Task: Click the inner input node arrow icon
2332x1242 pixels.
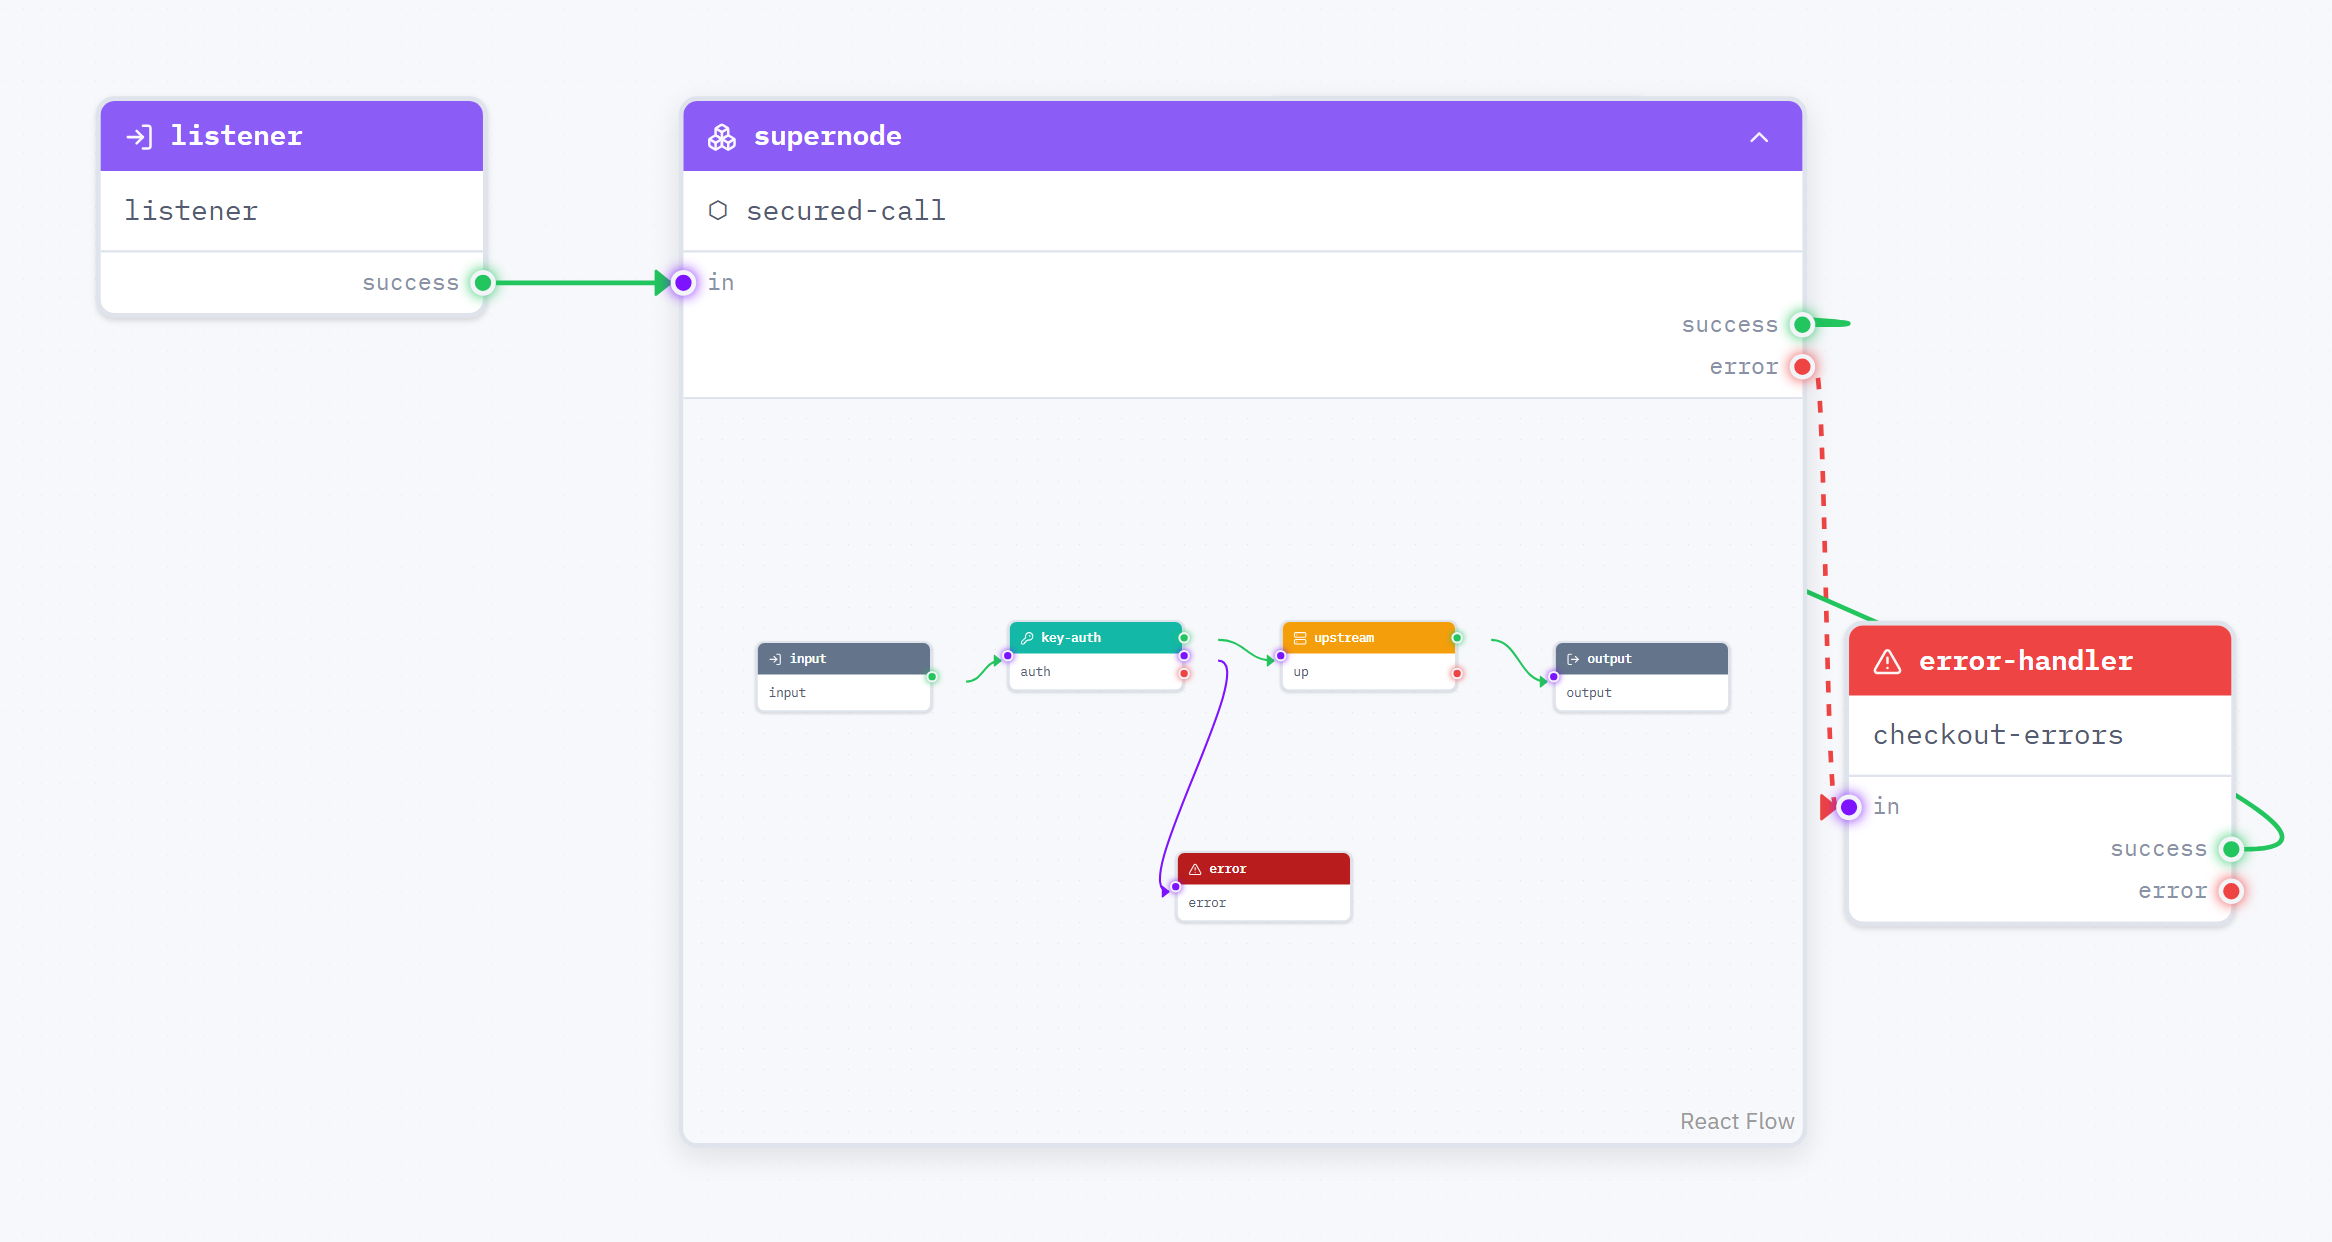Action: tap(775, 659)
